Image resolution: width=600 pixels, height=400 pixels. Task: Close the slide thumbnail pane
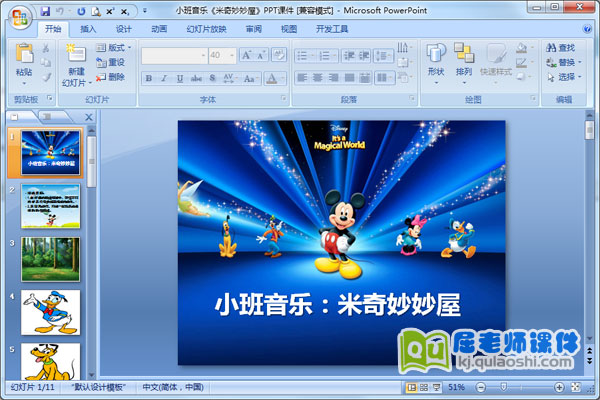point(89,117)
